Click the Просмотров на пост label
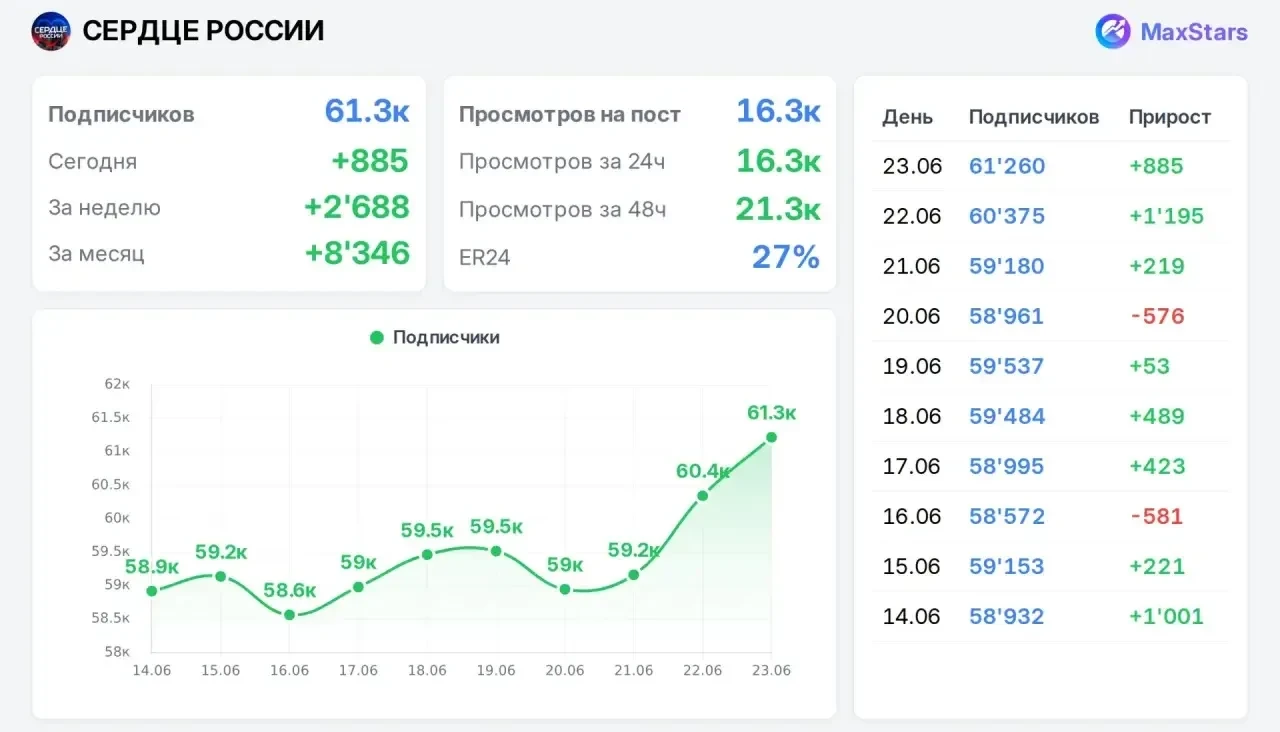 point(570,115)
